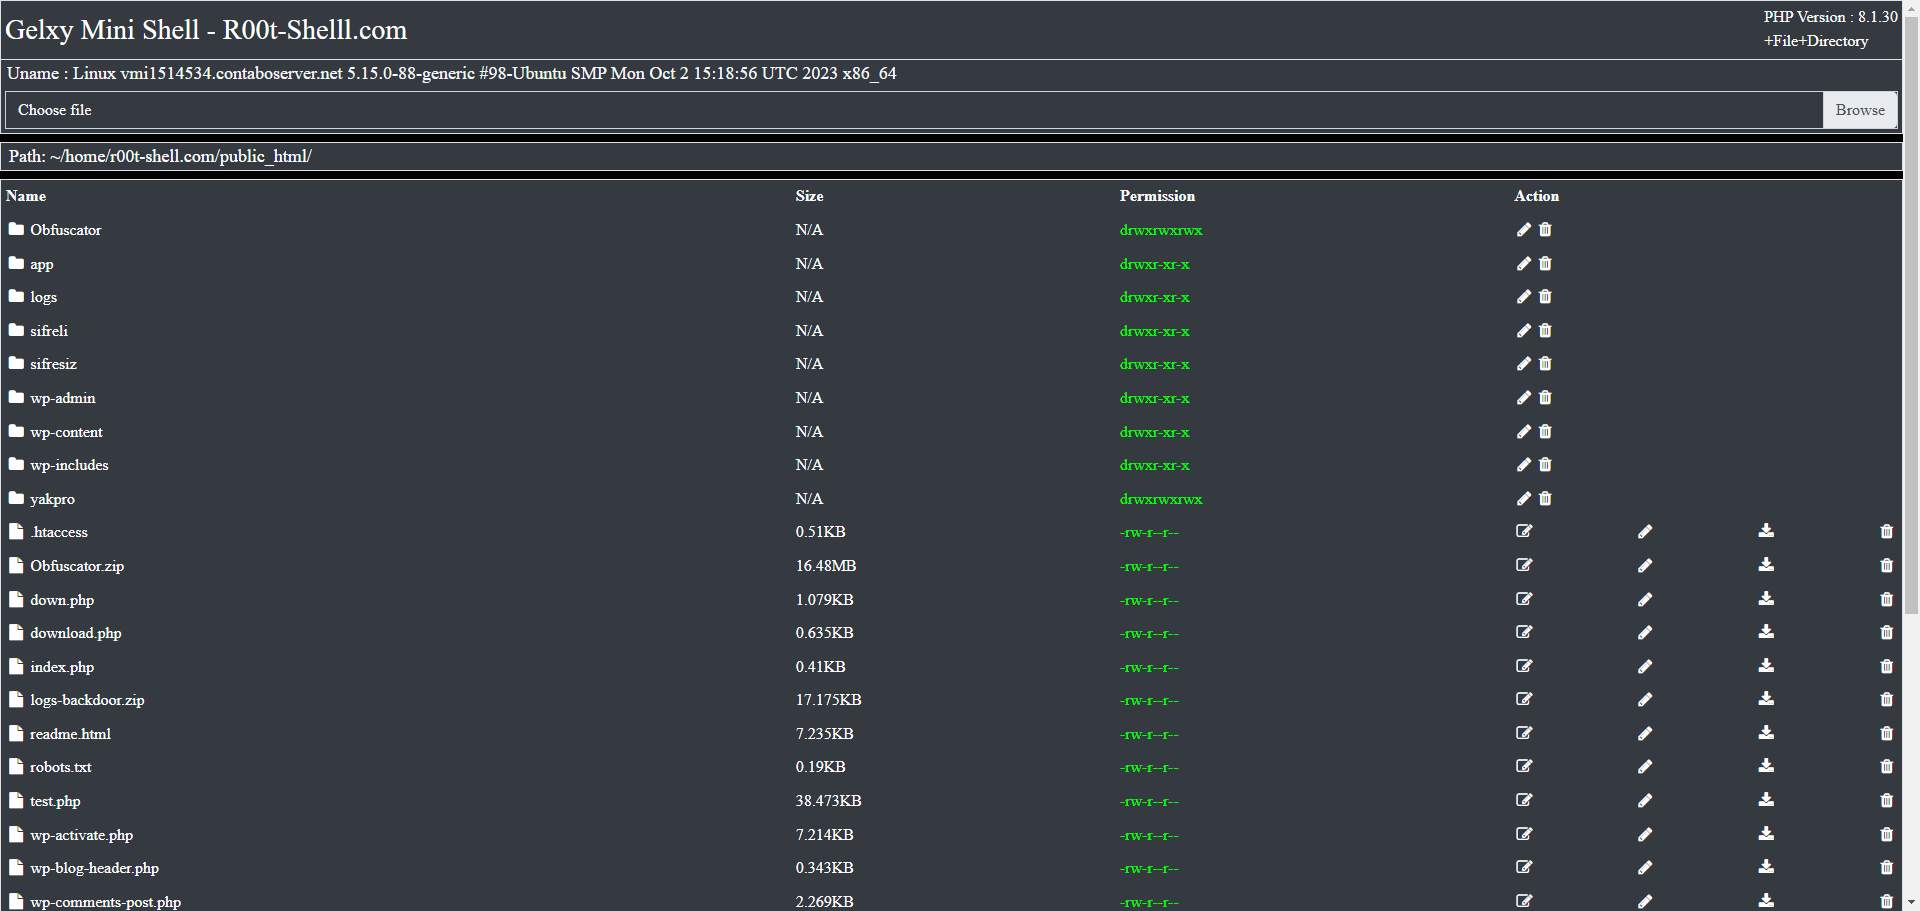Delete the wp-content folder
This screenshot has width=1920, height=911.
pyautogui.click(x=1545, y=432)
